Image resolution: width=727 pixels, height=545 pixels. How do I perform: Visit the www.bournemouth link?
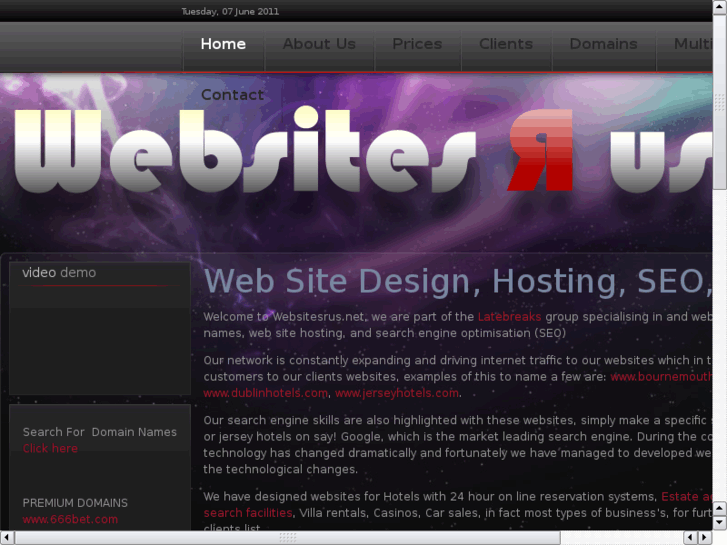(x=661, y=377)
